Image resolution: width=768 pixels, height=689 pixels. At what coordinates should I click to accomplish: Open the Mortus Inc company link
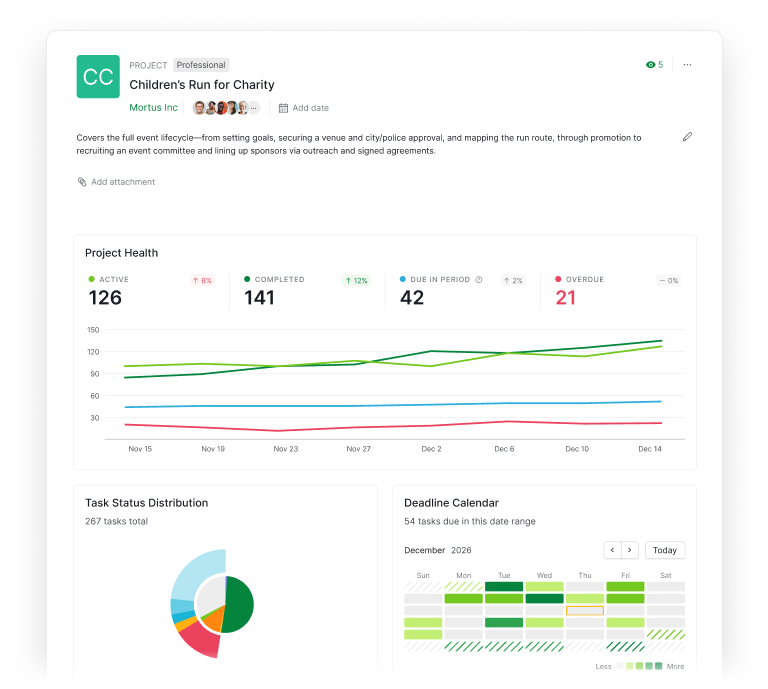[153, 107]
